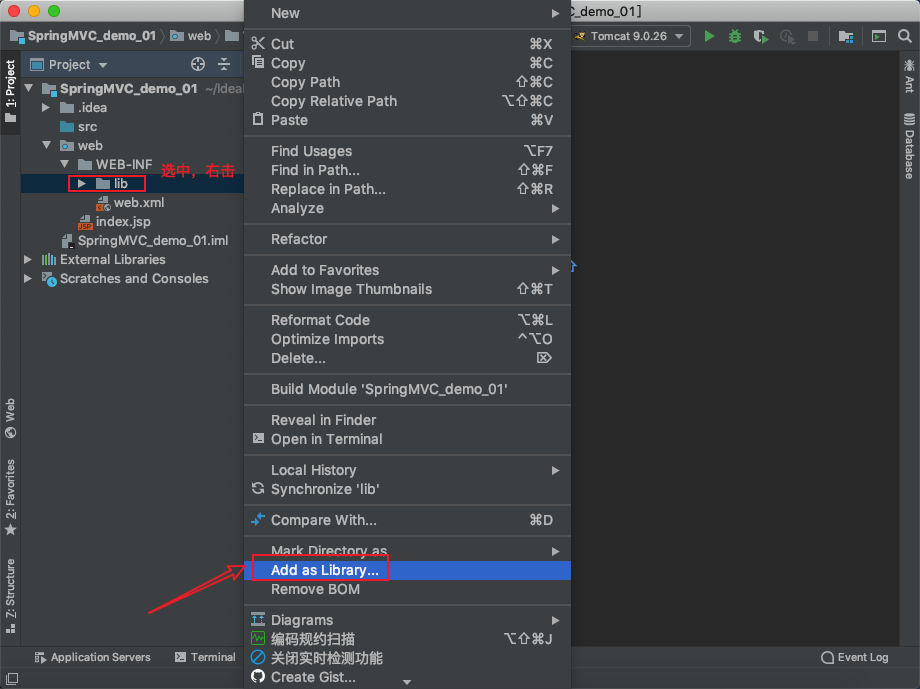Open the Database tool window
Viewport: 920px width, 689px height.
pyautogui.click(x=909, y=146)
